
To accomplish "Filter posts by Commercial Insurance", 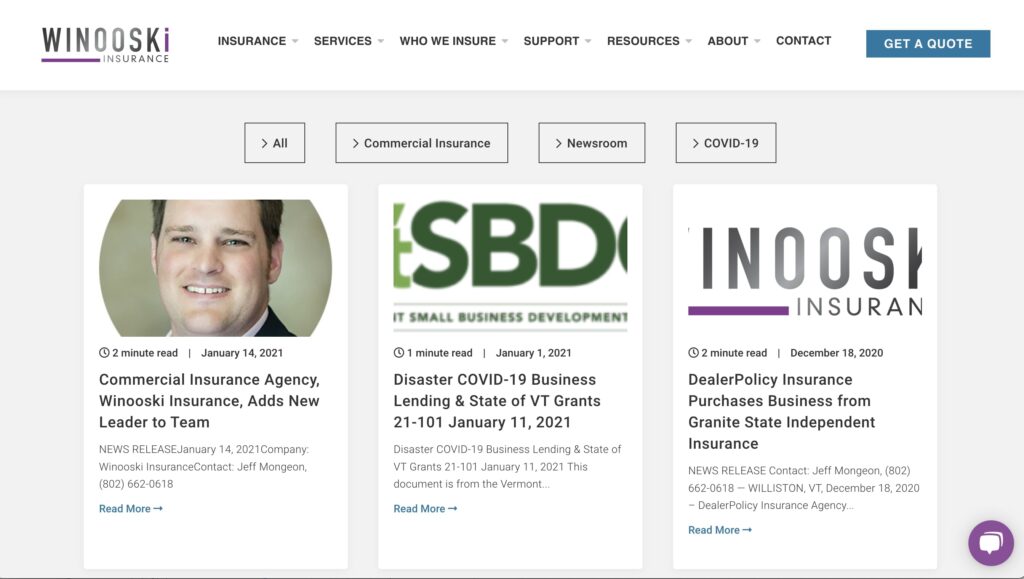I will [421, 143].
